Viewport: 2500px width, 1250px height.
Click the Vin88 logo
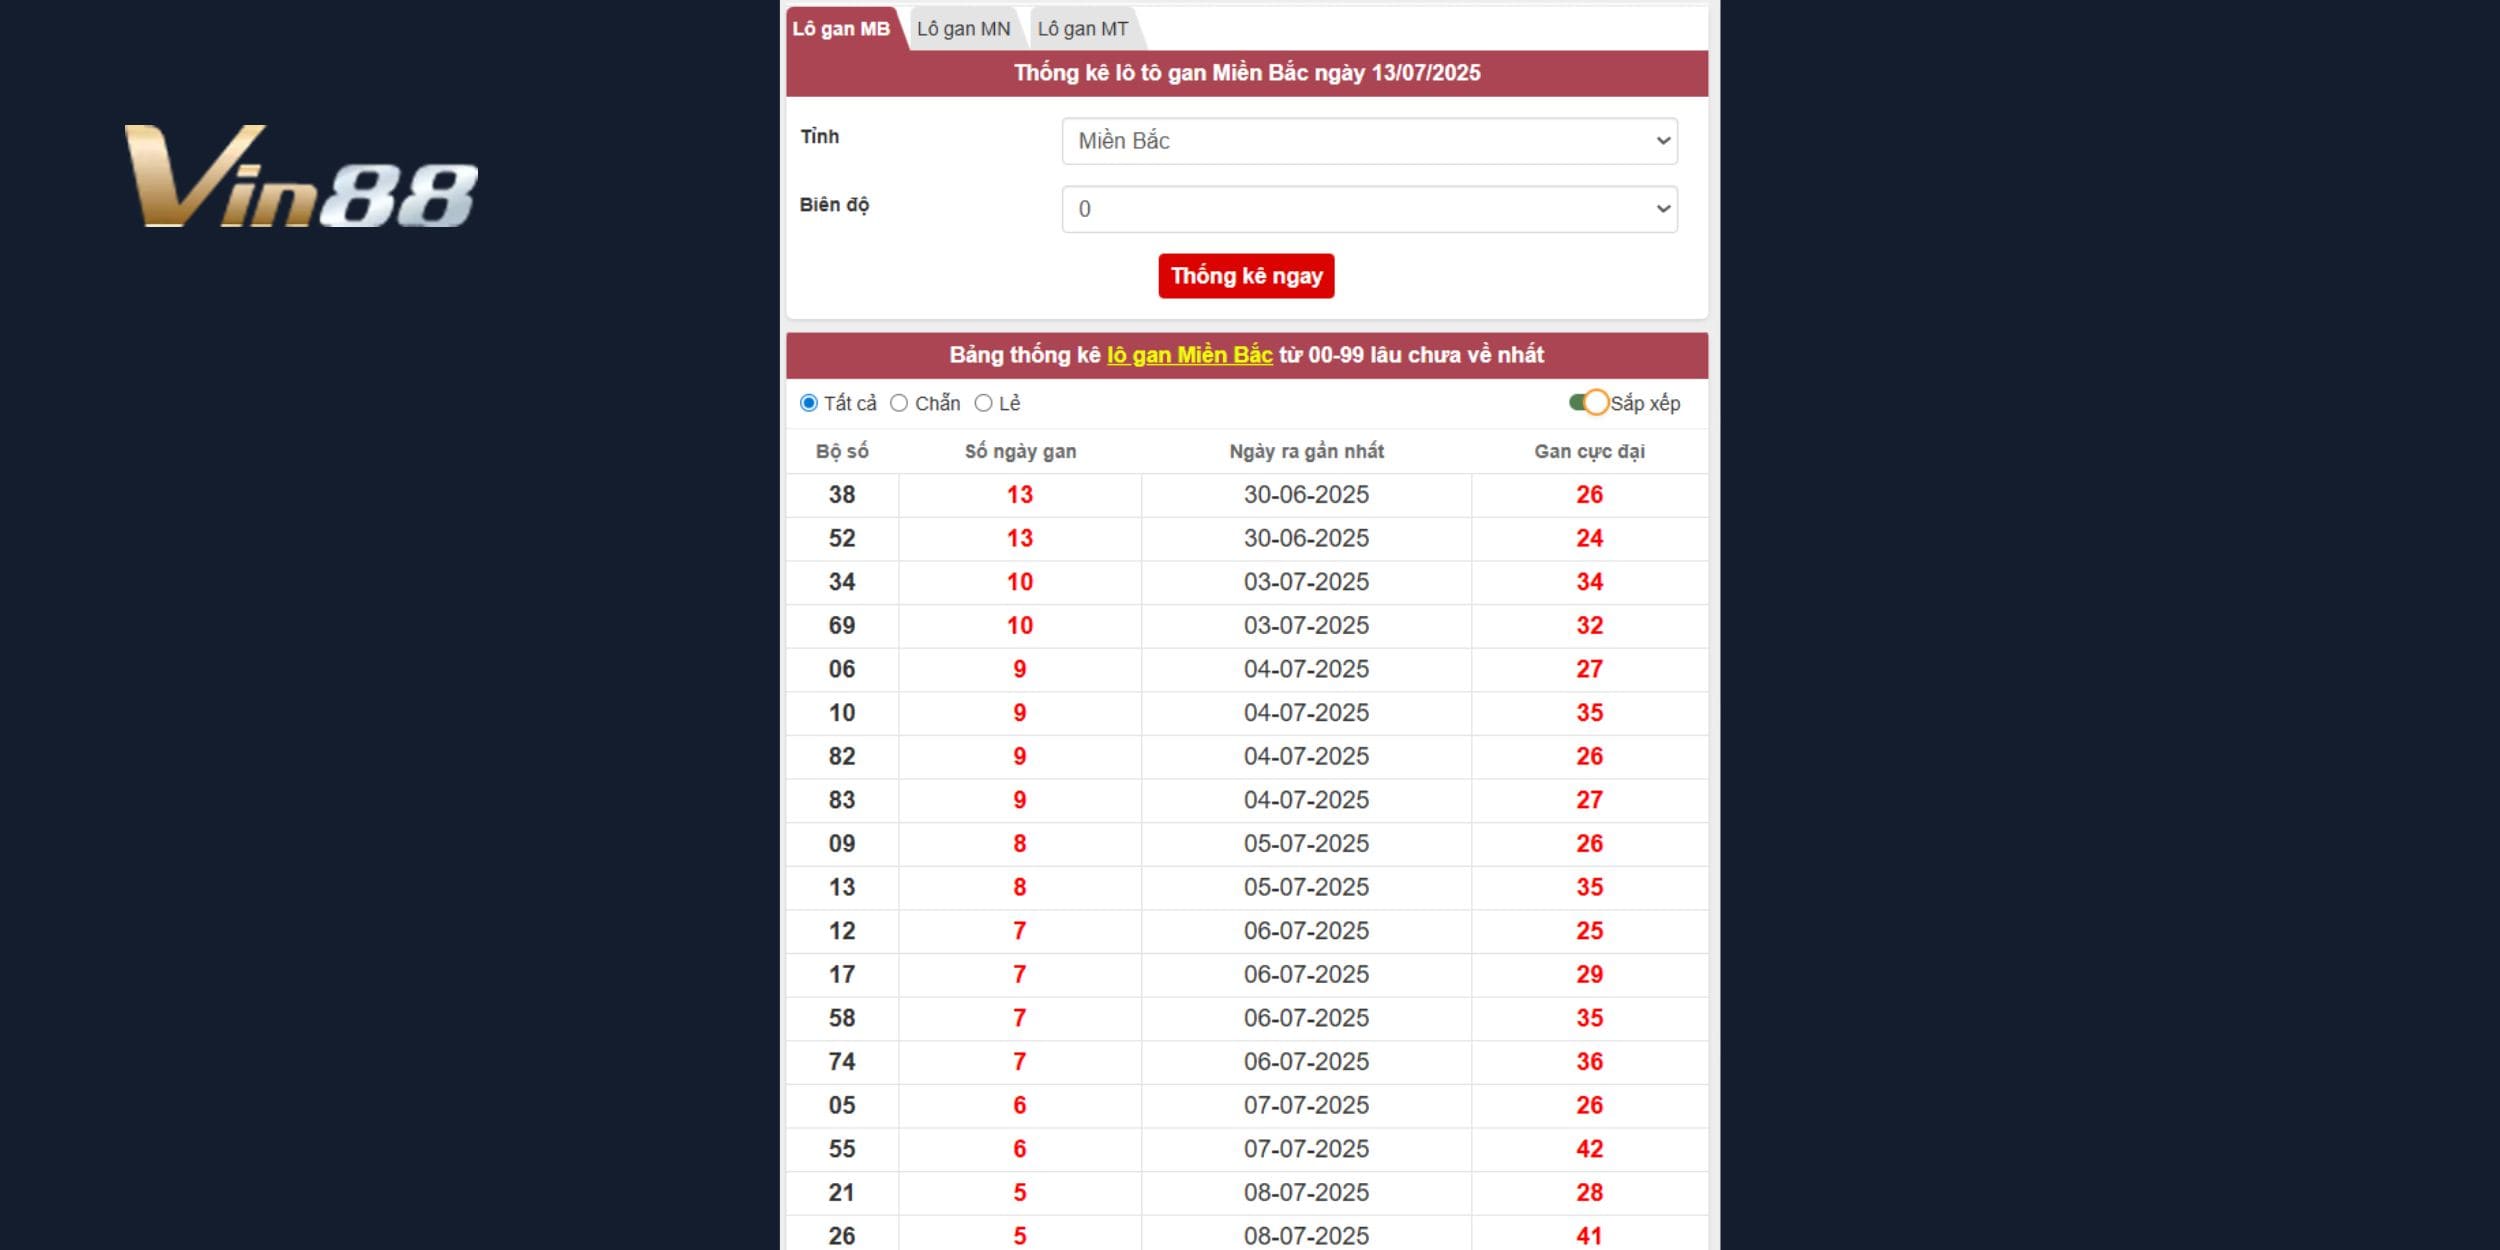pos(301,176)
